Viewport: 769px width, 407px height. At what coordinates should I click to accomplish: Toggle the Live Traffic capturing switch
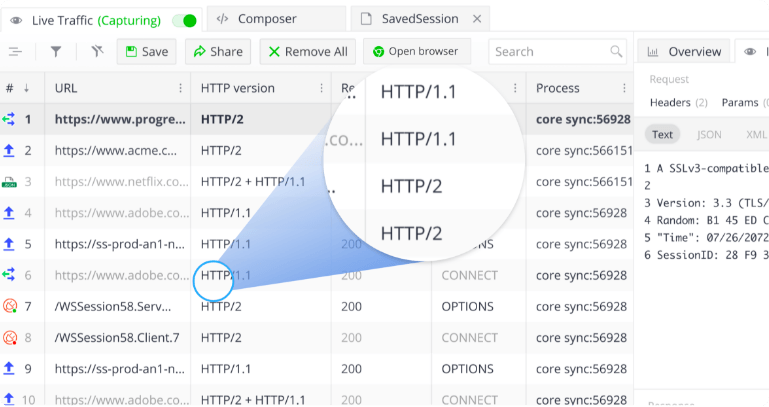click(x=184, y=20)
